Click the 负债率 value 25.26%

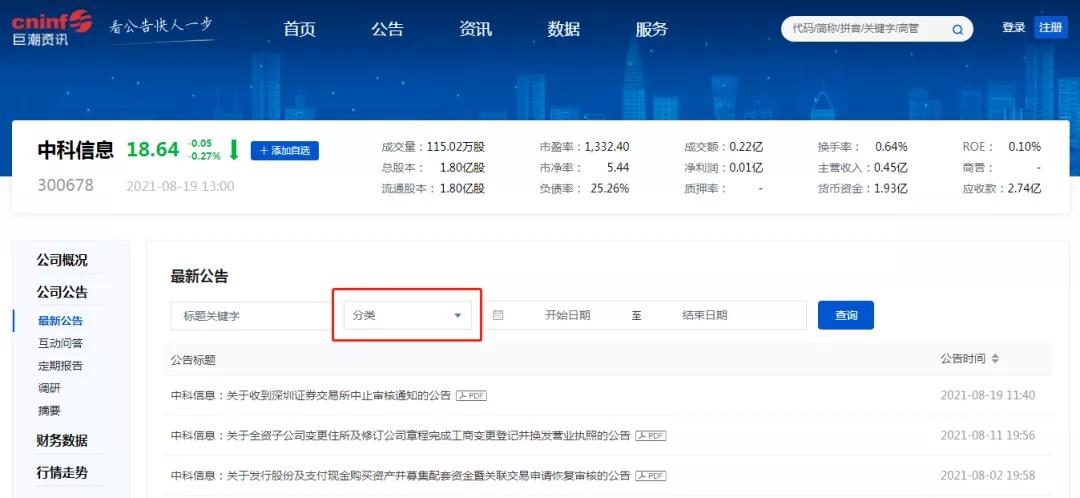coord(610,188)
